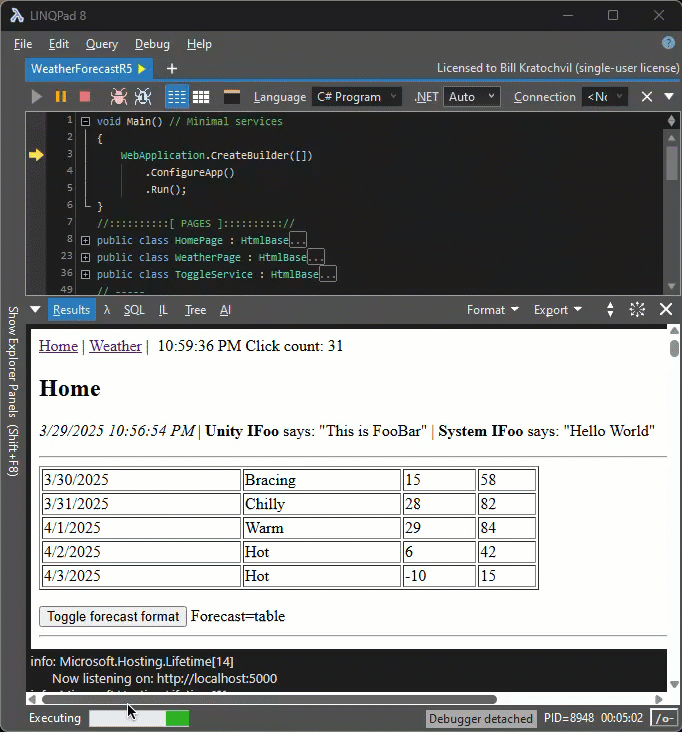Click the red bug debugger icon
The width and height of the screenshot is (682, 732).
[119, 97]
